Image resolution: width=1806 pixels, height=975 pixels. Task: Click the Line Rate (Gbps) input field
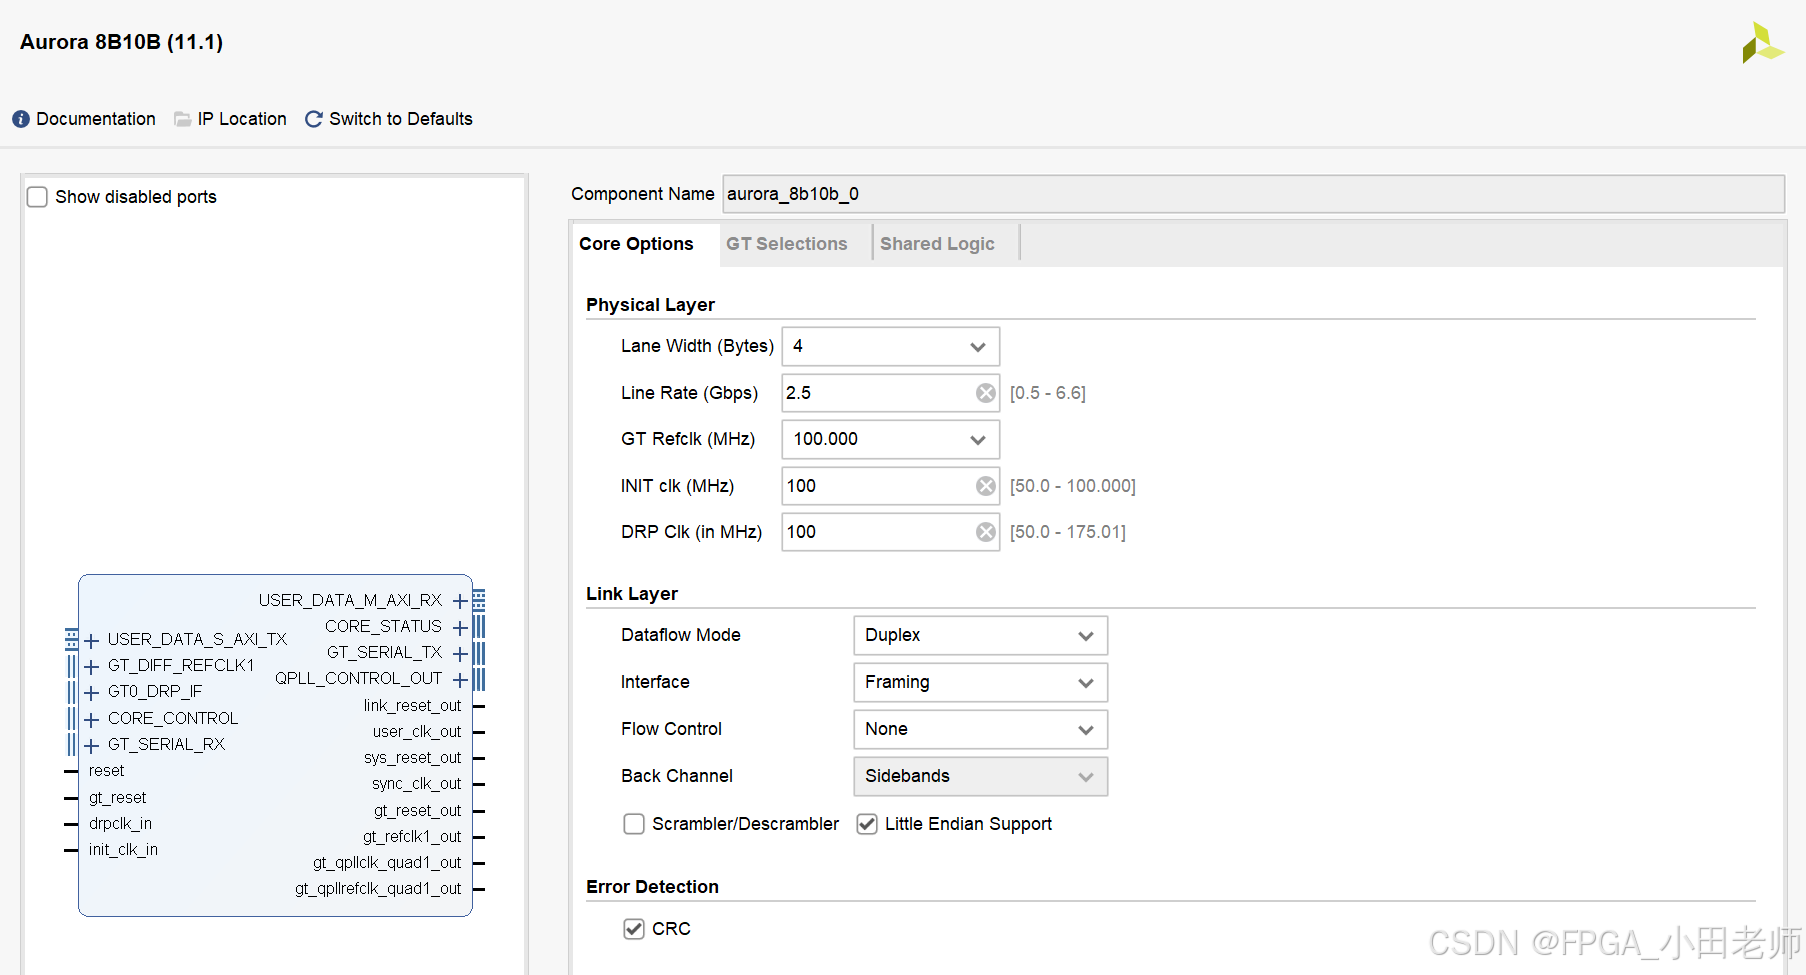(890, 393)
